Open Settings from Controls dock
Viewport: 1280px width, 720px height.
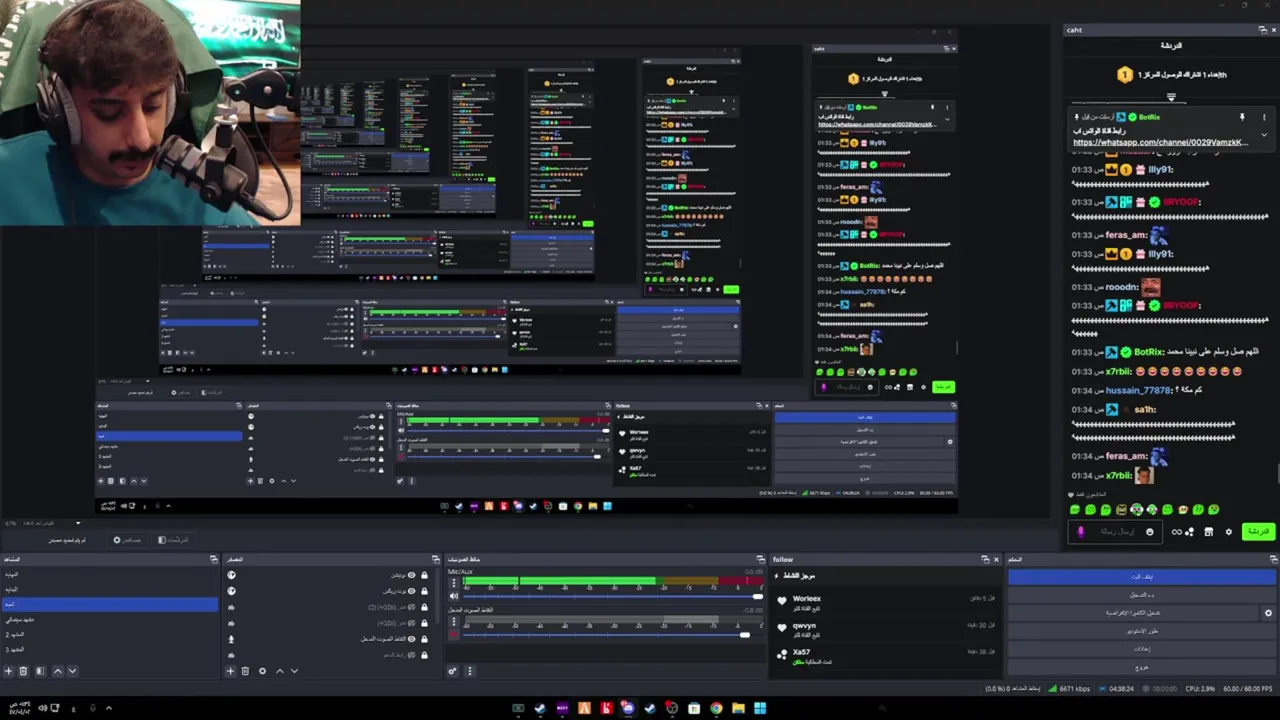pyautogui.click(x=1142, y=649)
